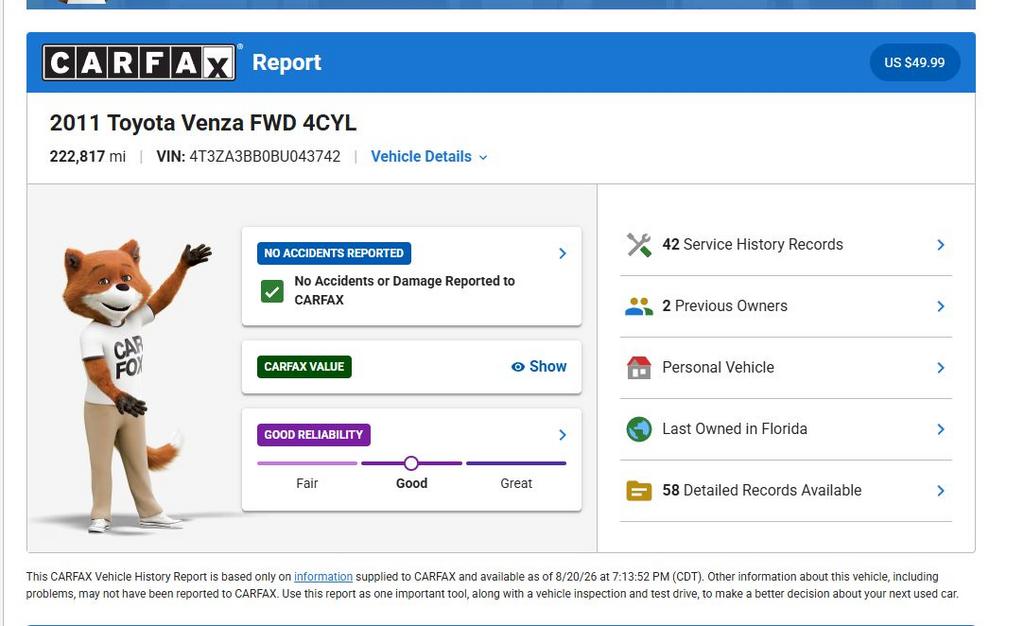This screenshot has width=1024, height=626.
Task: Click the reliability slider handle at Good
Action: point(411,463)
